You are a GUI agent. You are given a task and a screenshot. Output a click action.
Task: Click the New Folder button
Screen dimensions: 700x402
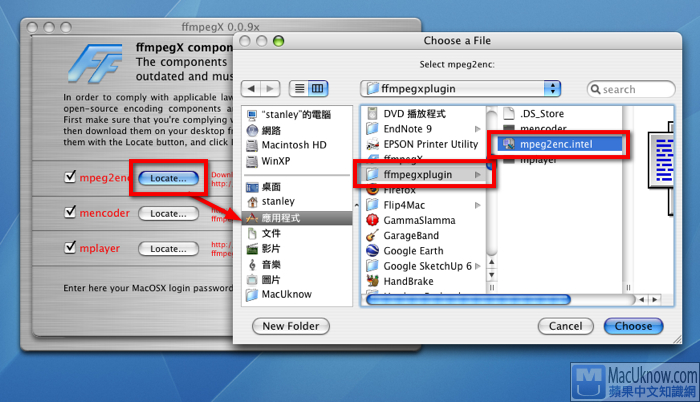291,326
